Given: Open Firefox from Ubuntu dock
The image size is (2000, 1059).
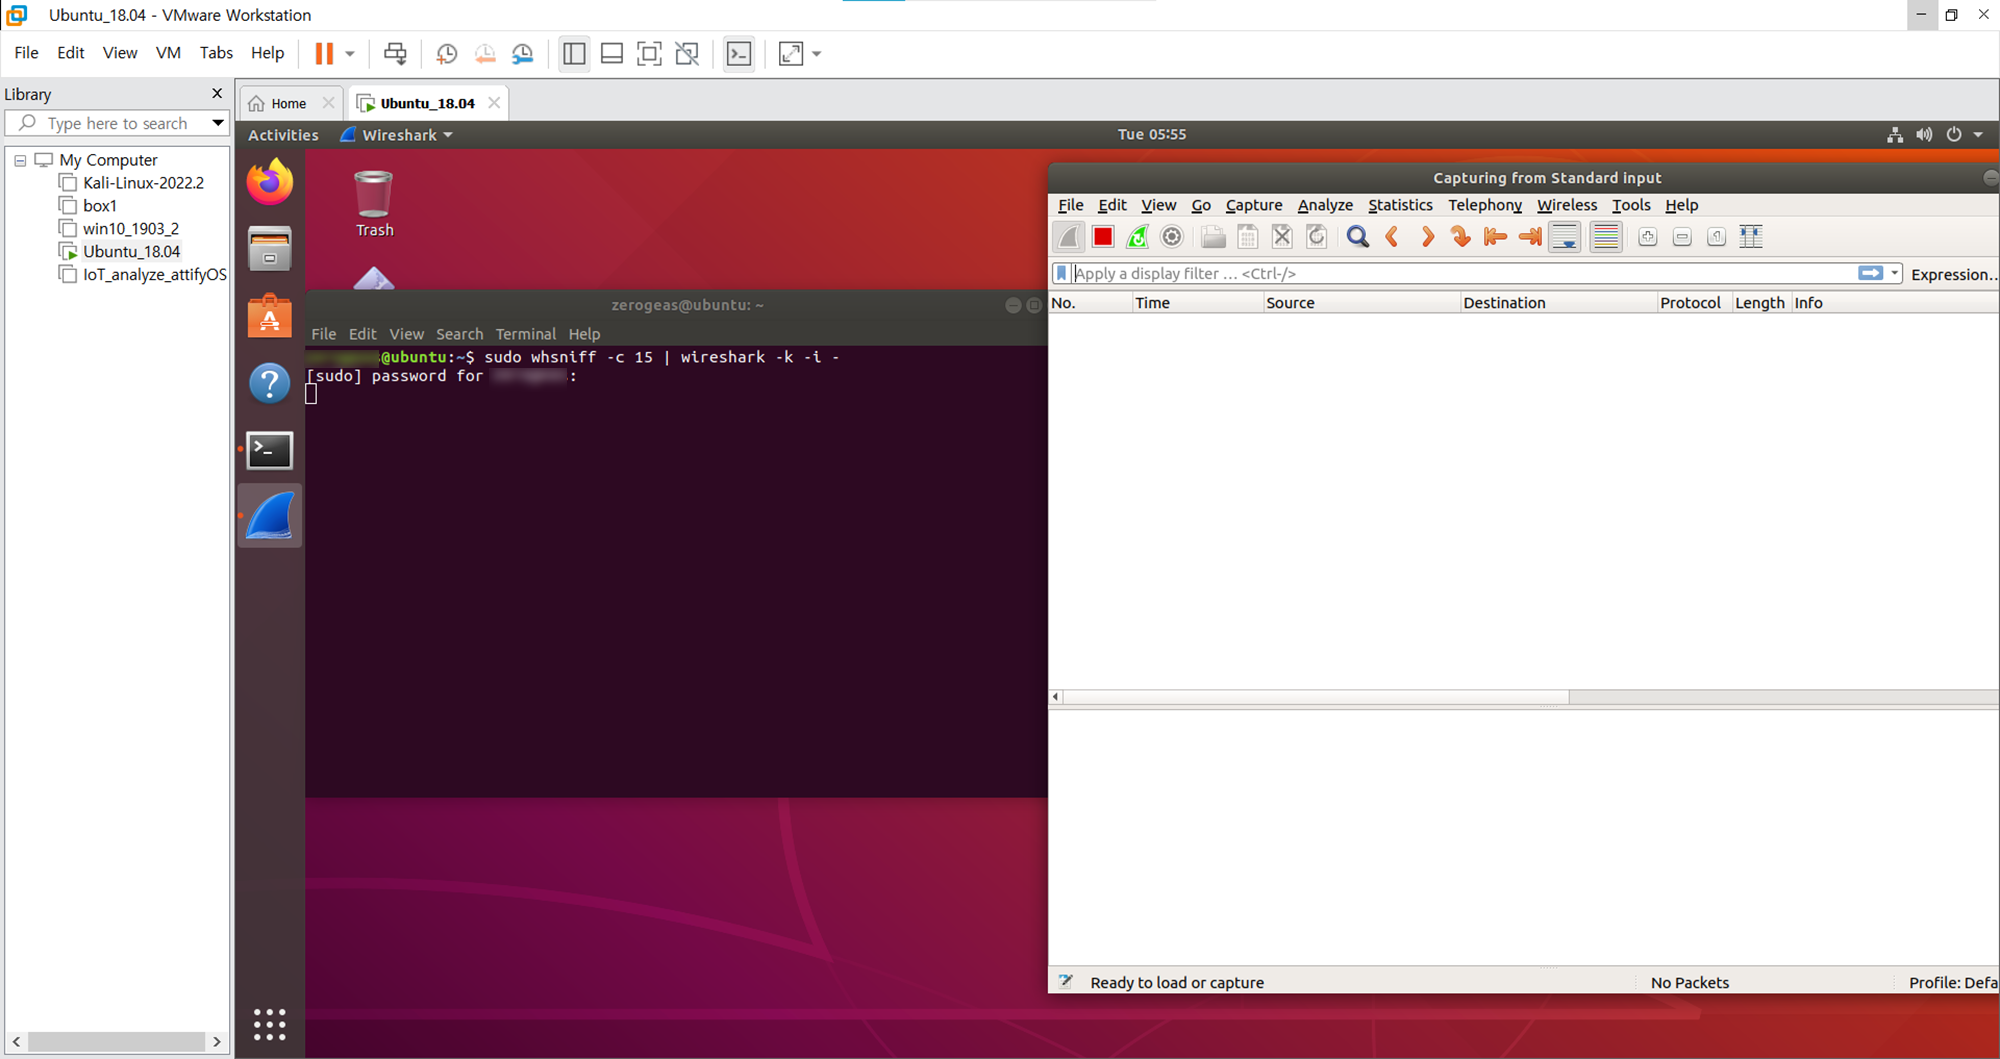Looking at the screenshot, I should pos(270,182).
